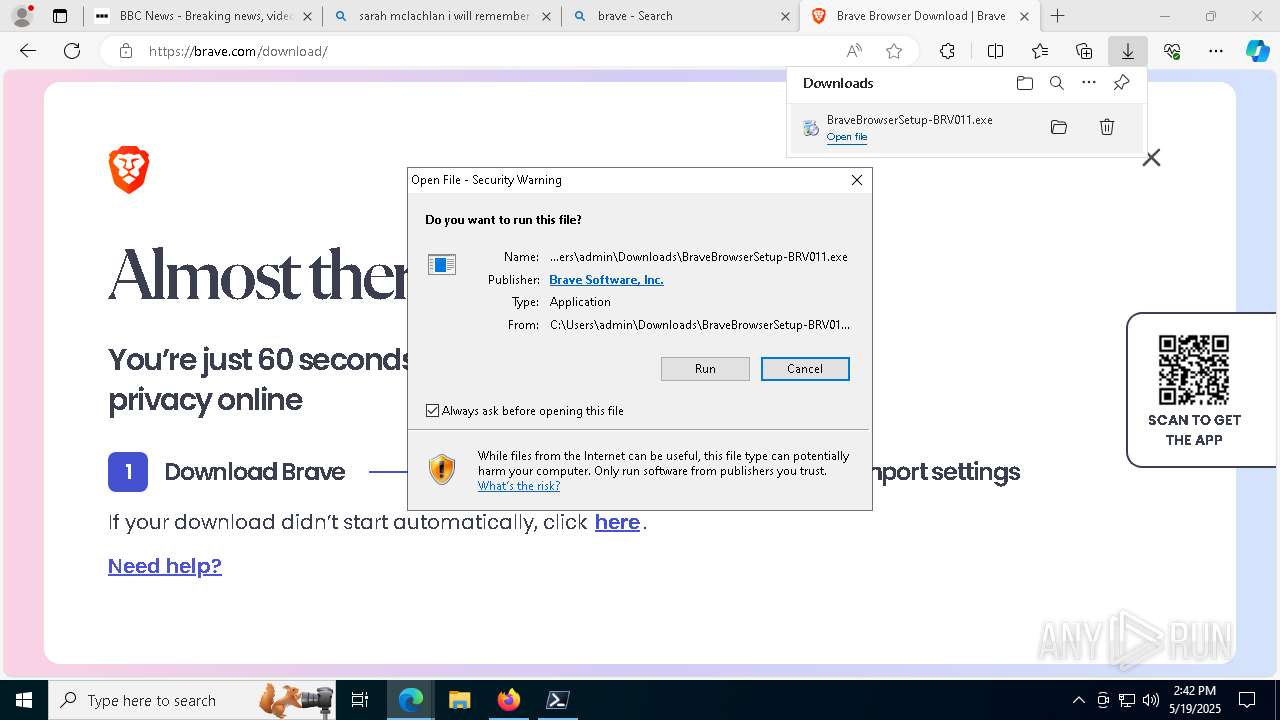The width and height of the screenshot is (1280, 720).
Task: Show hidden system tray icons chevron
Action: [x=1078, y=700]
